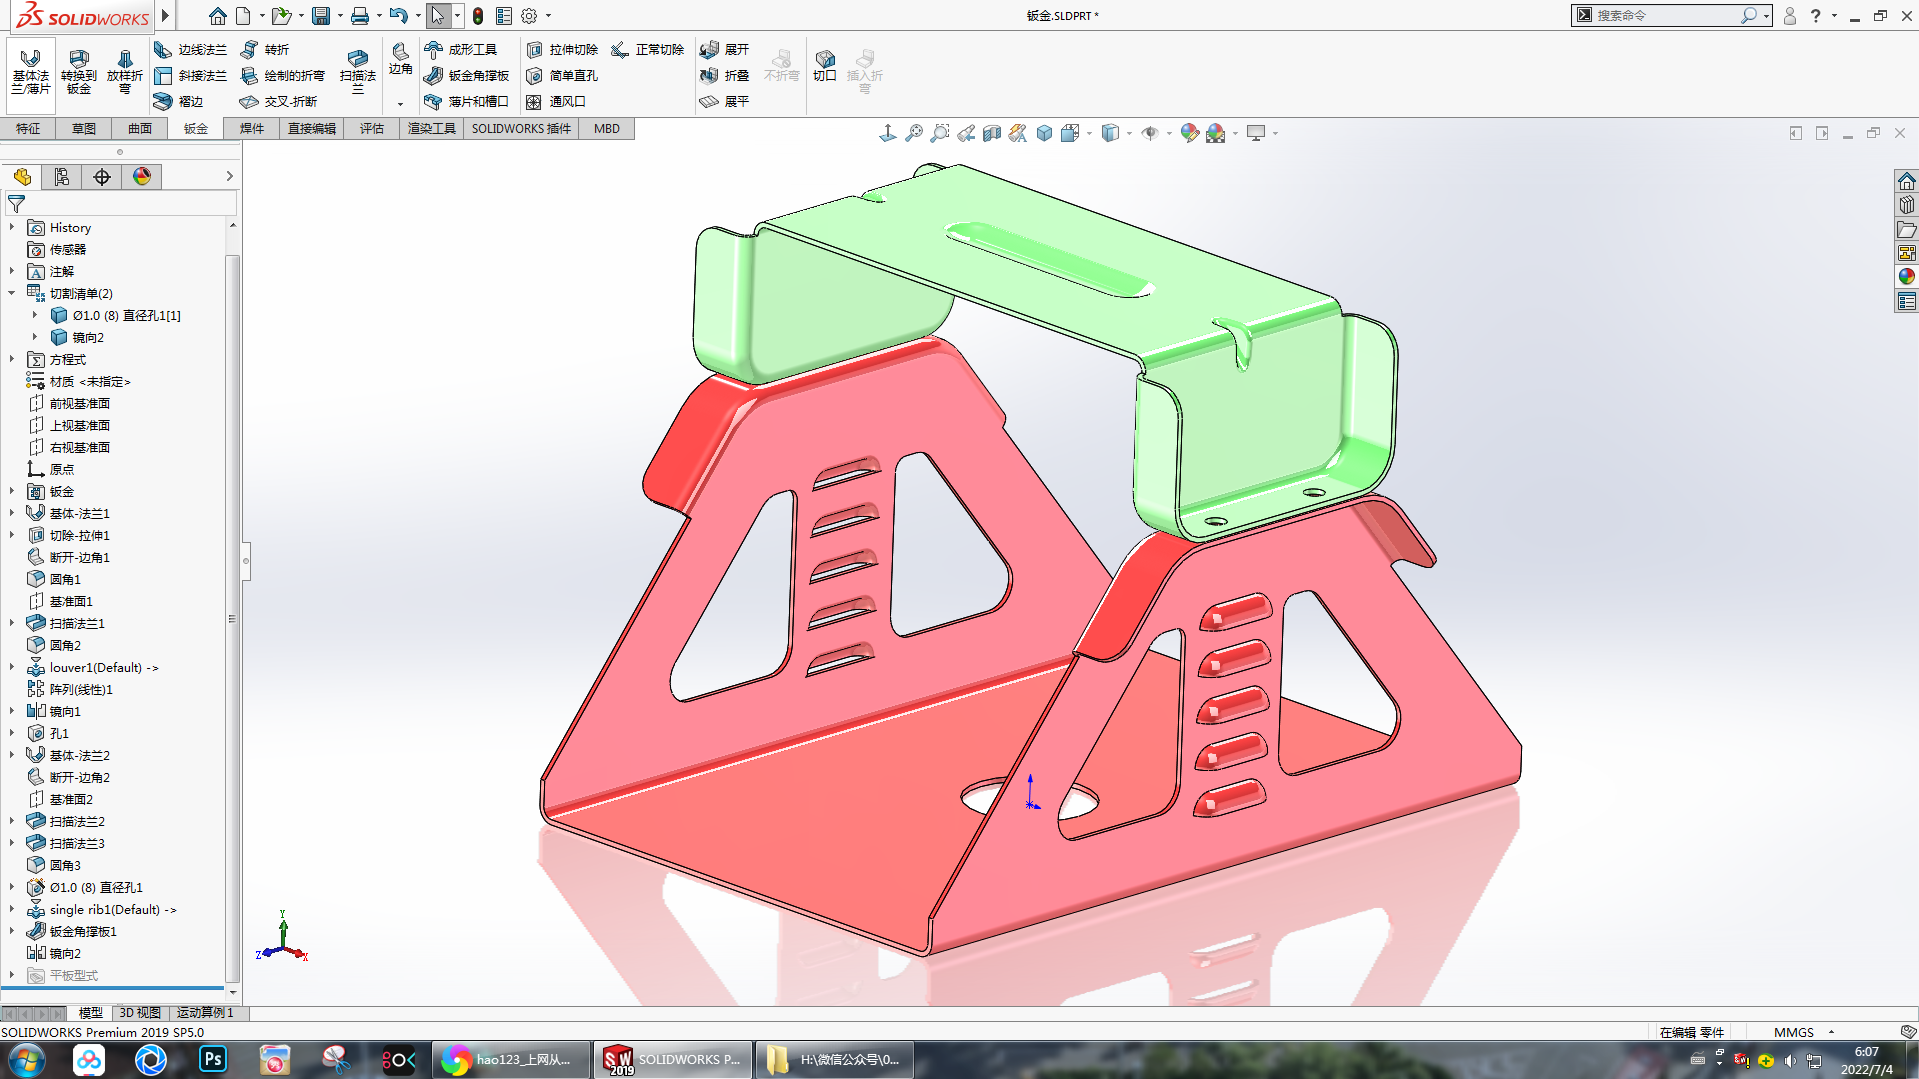Switch to the 焊件 tab
Viewport: 1919px width, 1079px height.
point(252,129)
